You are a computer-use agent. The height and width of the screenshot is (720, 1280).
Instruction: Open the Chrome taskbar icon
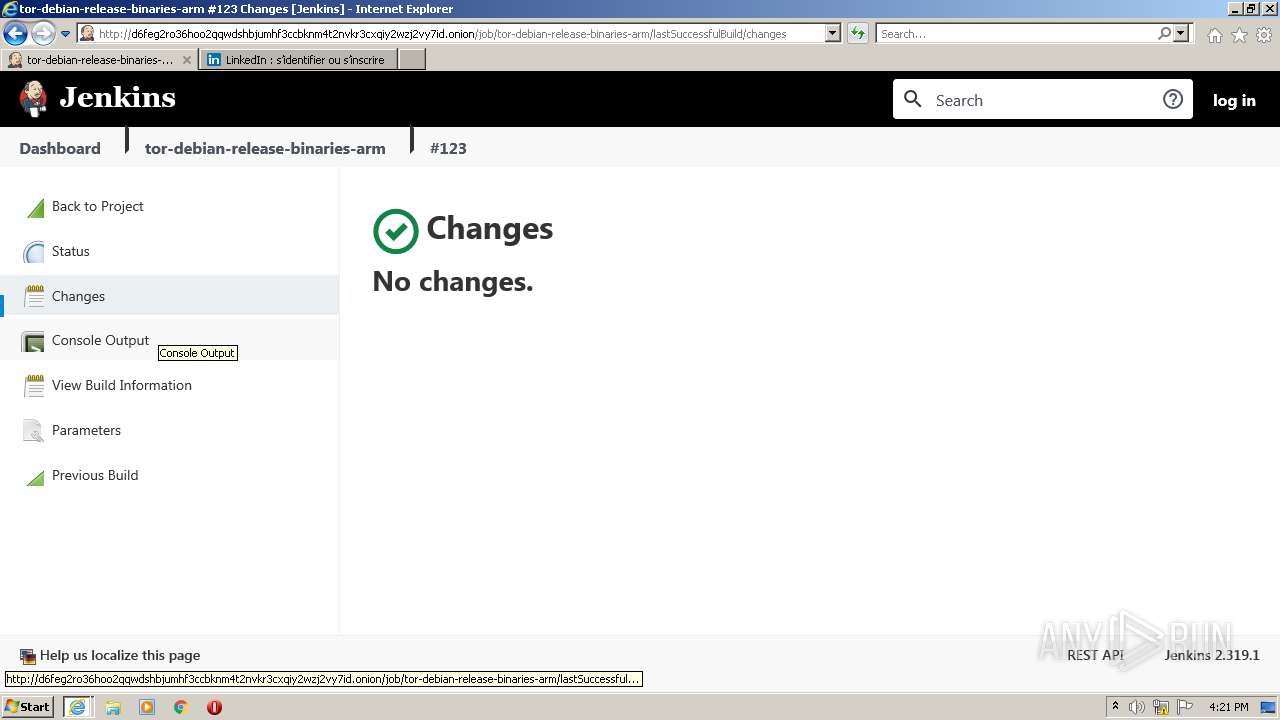point(181,707)
